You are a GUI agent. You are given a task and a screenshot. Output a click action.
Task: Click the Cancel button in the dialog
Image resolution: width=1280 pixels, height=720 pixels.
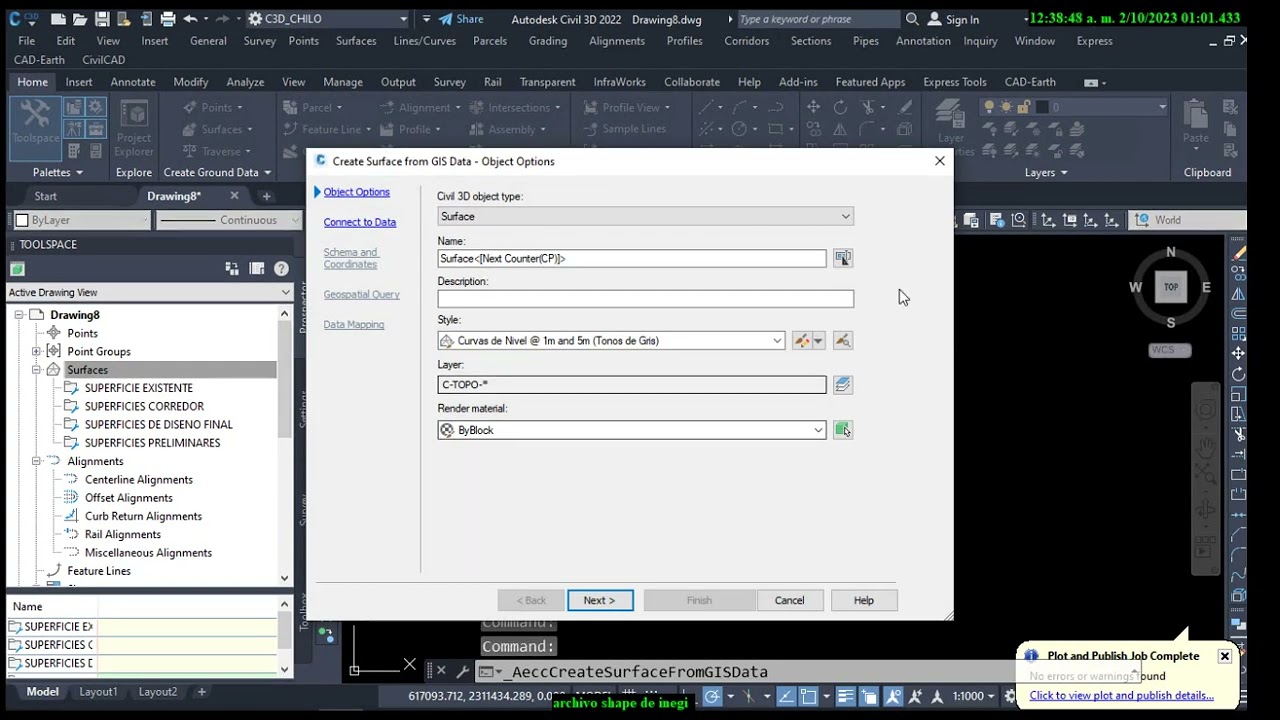[x=789, y=600]
